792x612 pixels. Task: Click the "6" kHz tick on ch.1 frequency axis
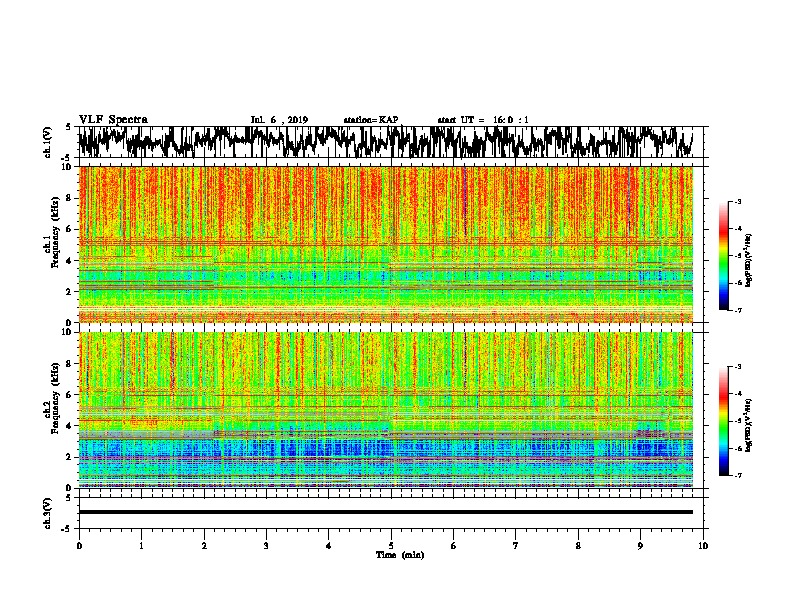(70, 229)
